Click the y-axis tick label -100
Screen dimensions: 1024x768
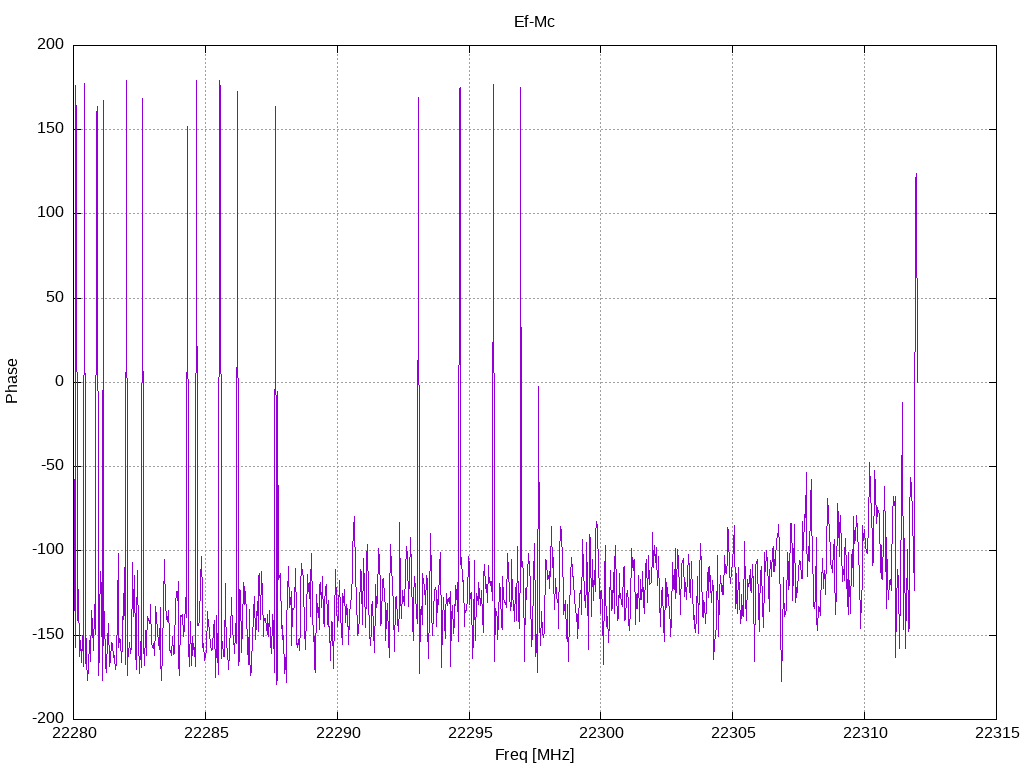click(48, 550)
